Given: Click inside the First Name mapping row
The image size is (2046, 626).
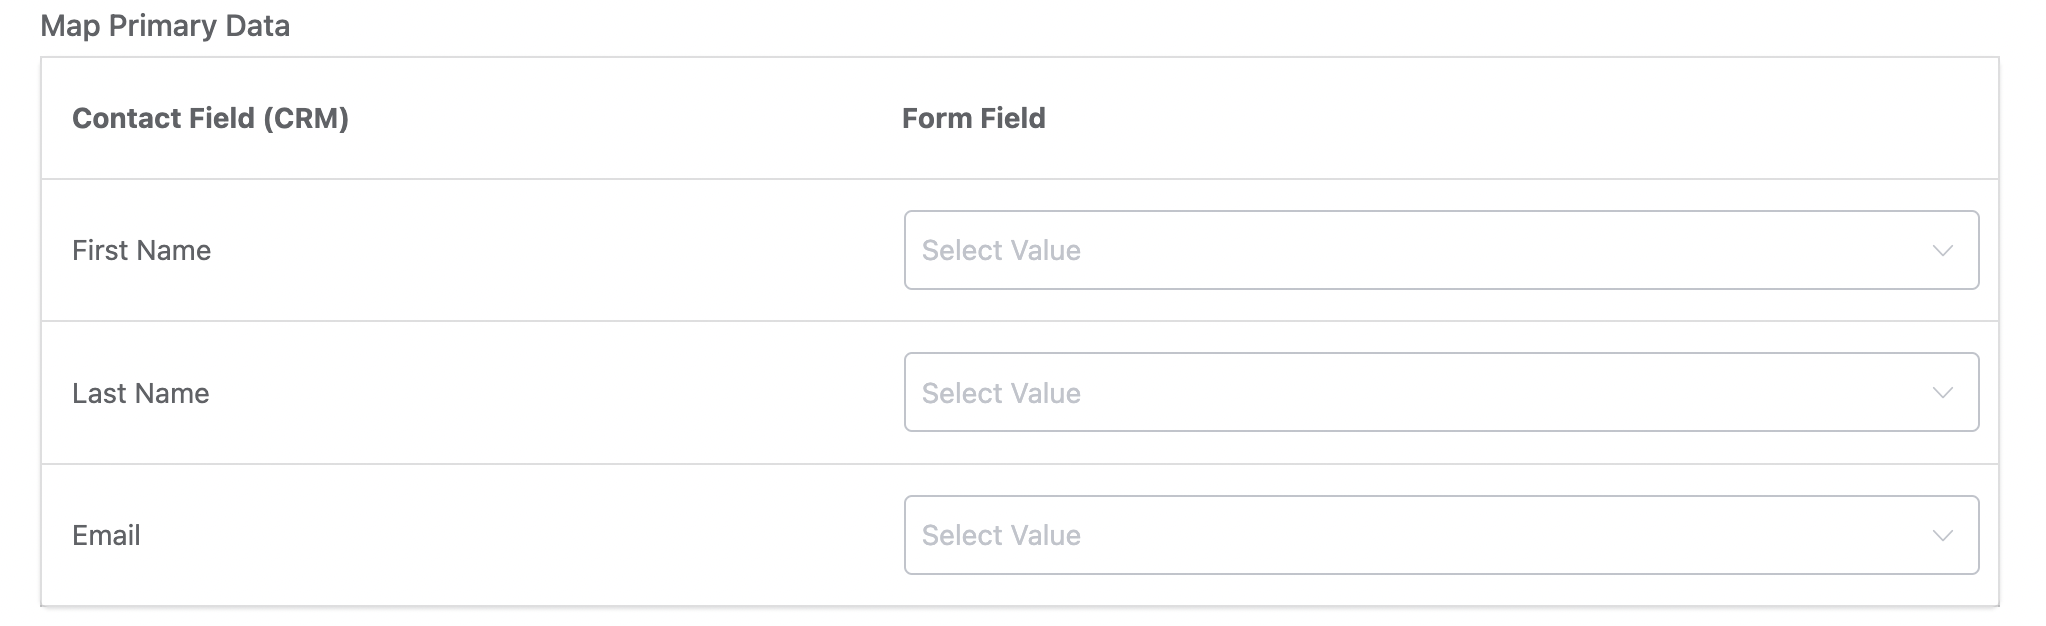Looking at the screenshot, I should 500,250.
